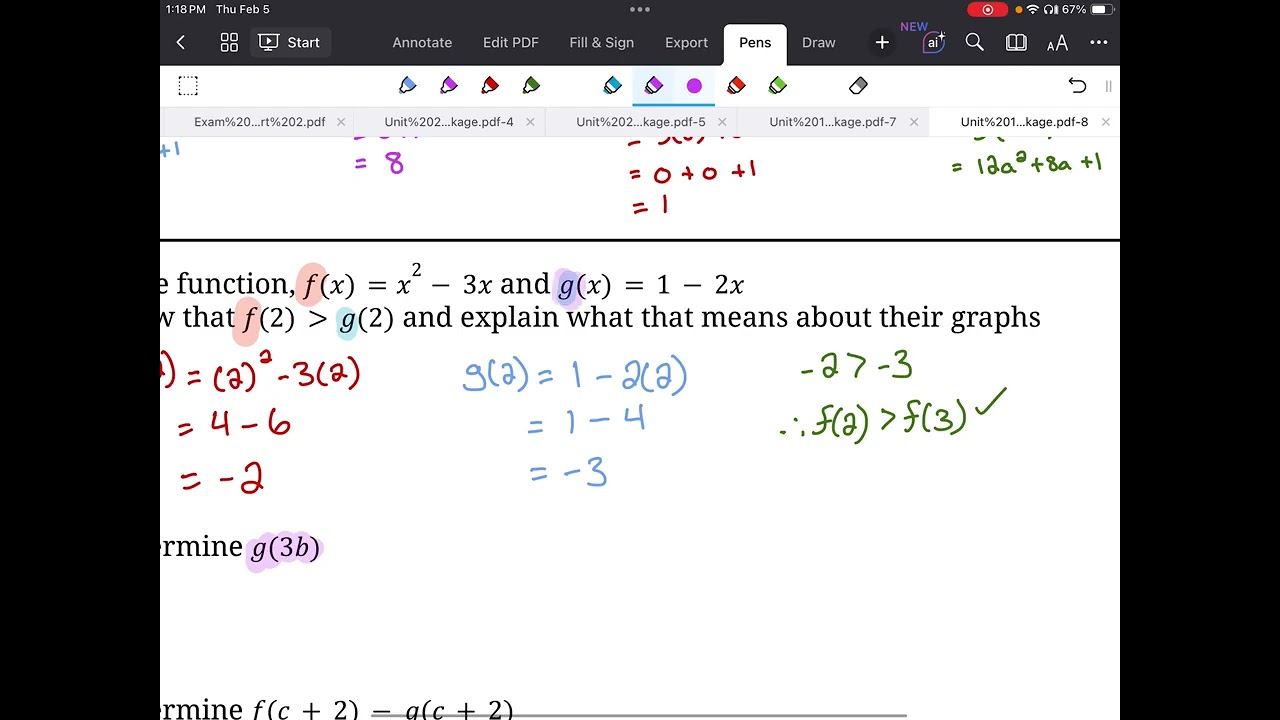This screenshot has height=720, width=1280.
Task: Tap the highlighted f(x) in the problem
Action: pos(327,285)
